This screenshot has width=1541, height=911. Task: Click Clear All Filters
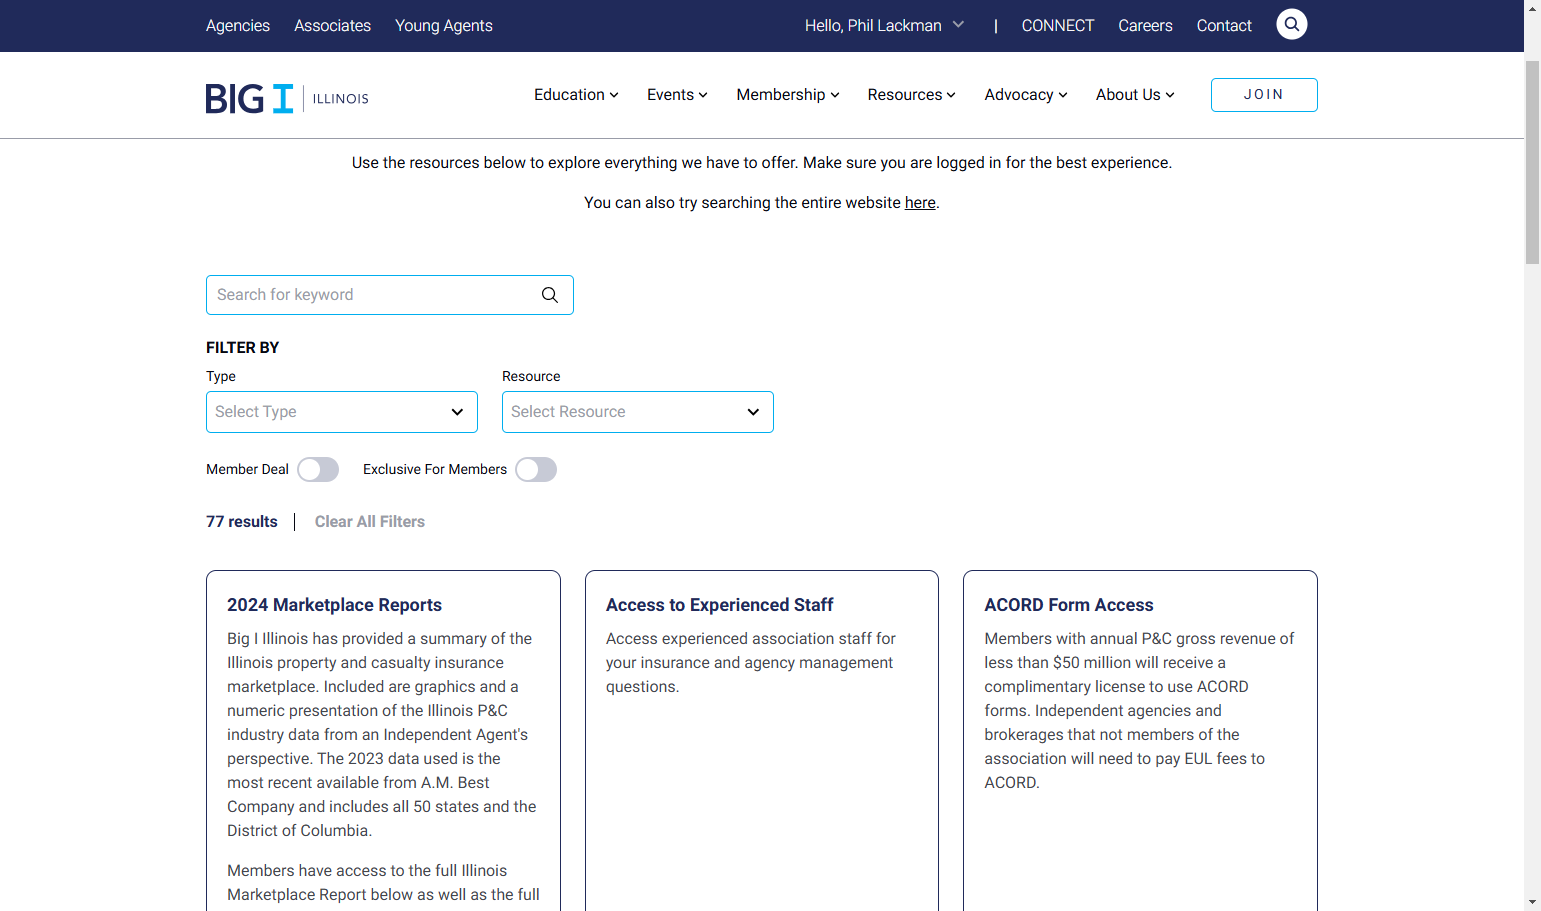coord(370,522)
